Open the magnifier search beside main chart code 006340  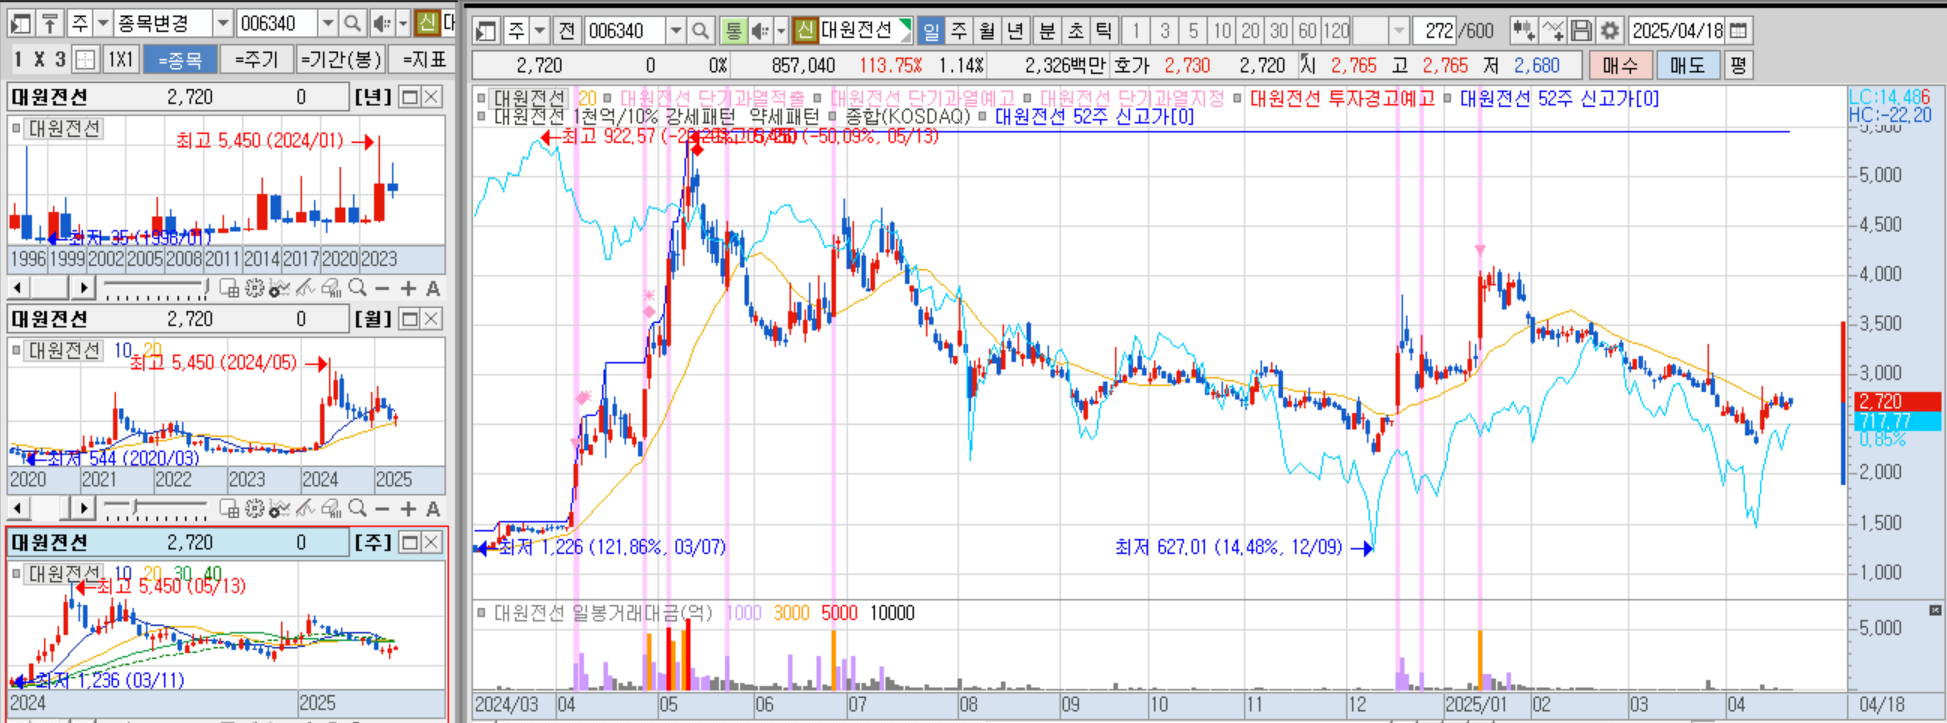click(700, 31)
